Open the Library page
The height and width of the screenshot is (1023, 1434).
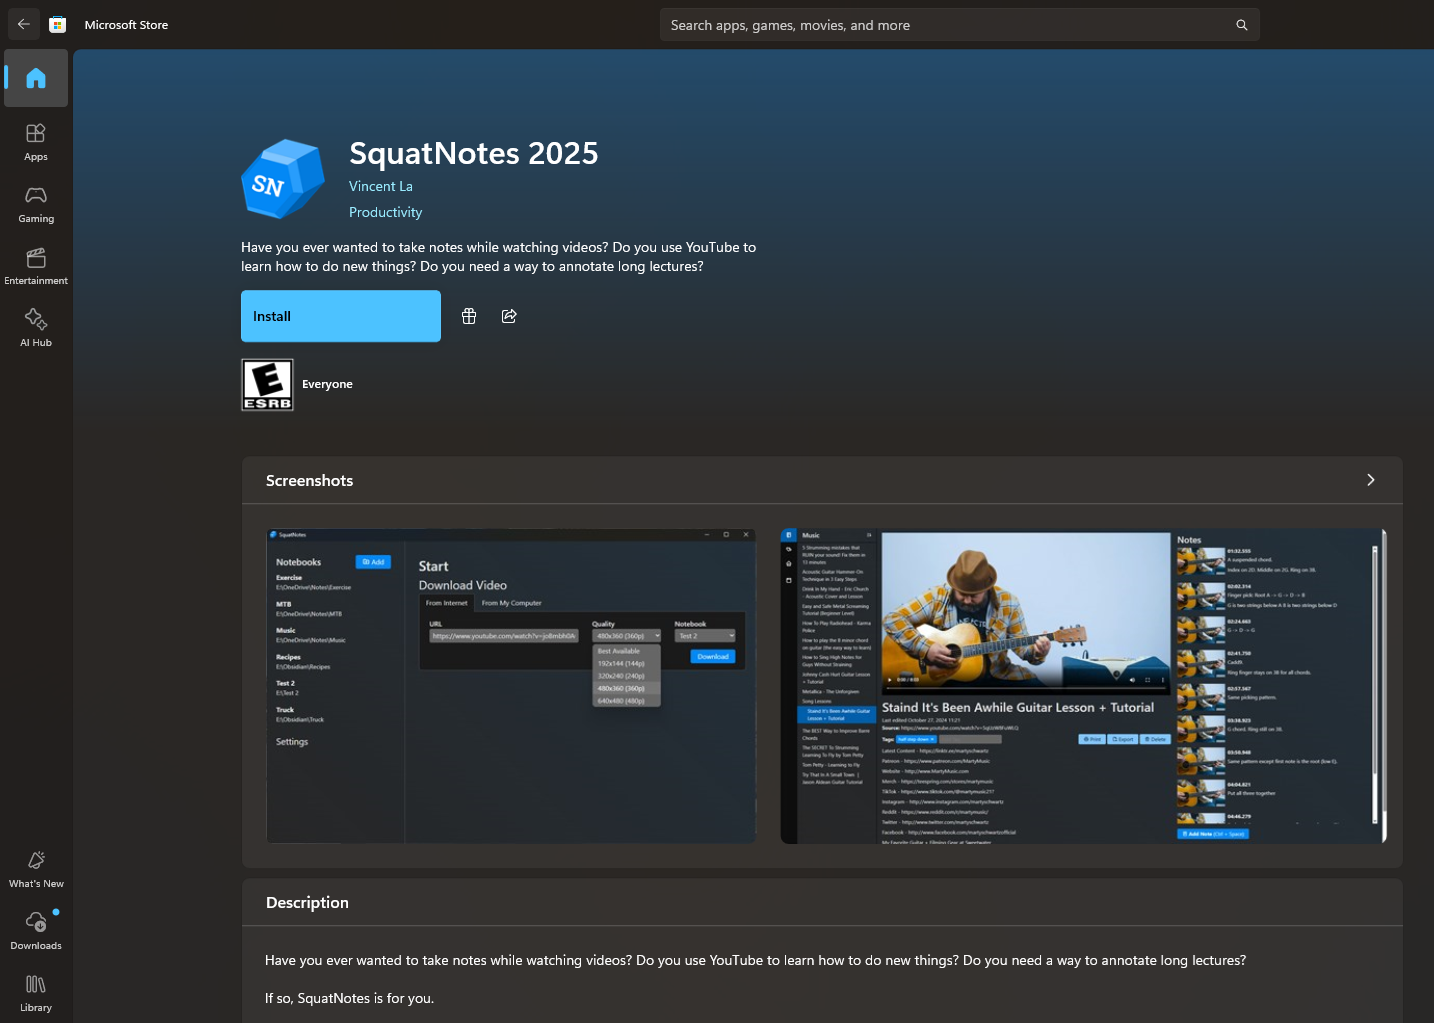(x=36, y=993)
